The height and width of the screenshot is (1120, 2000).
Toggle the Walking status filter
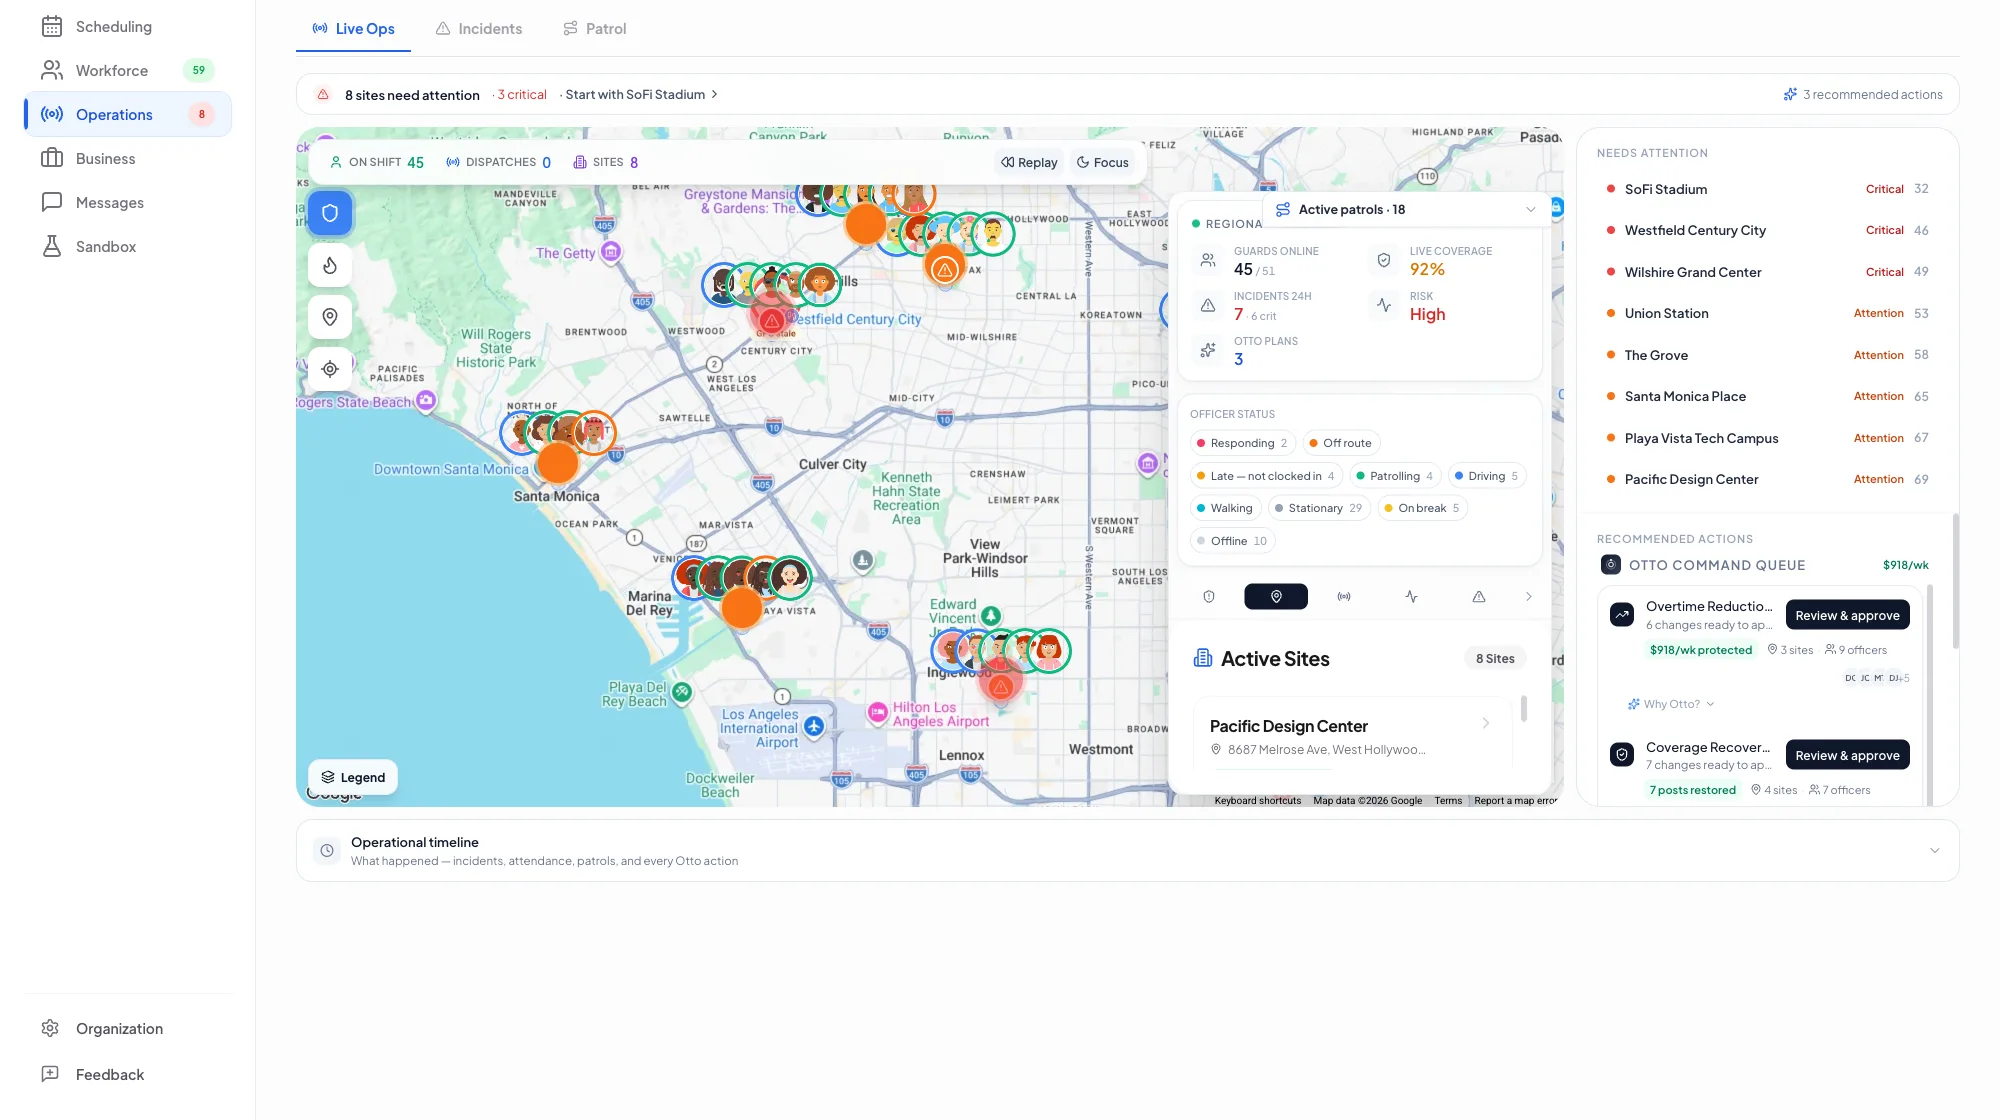1225,509
